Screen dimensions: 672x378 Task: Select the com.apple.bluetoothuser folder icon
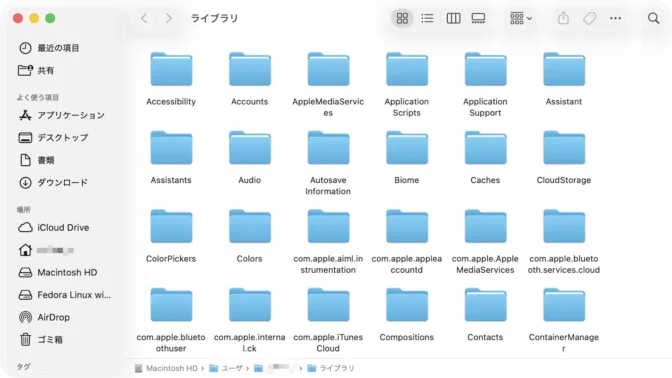[171, 305]
